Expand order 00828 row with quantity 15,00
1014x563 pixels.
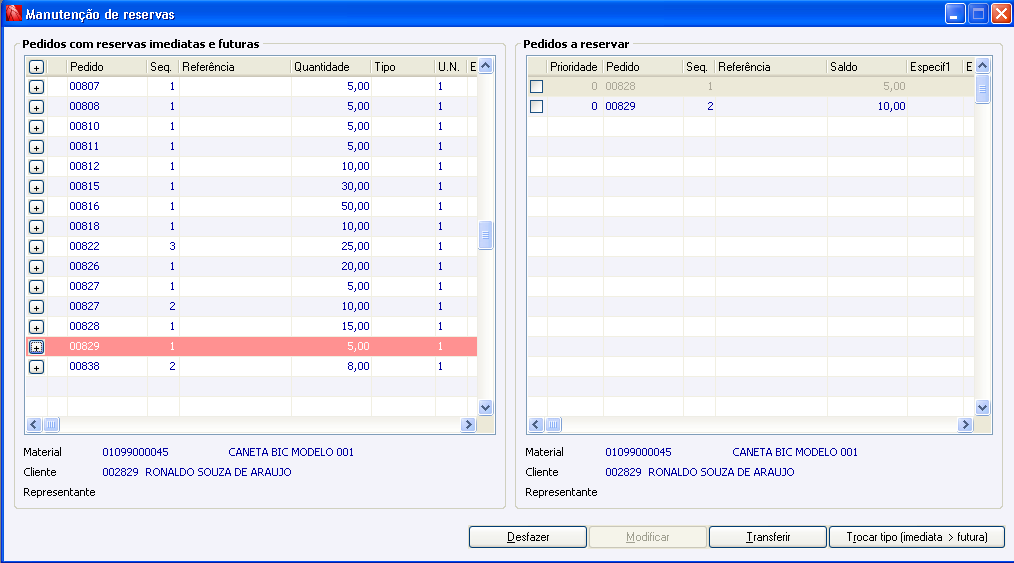point(36,328)
